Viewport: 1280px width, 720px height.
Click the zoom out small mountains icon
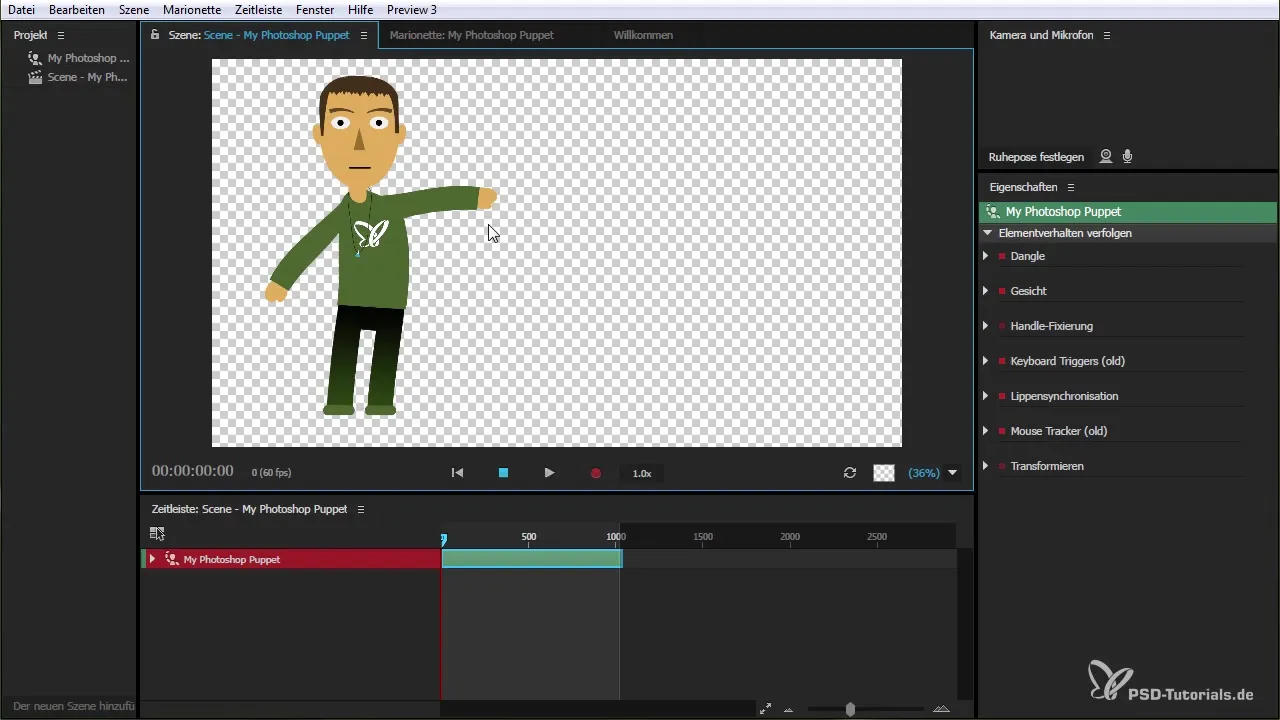click(x=789, y=710)
